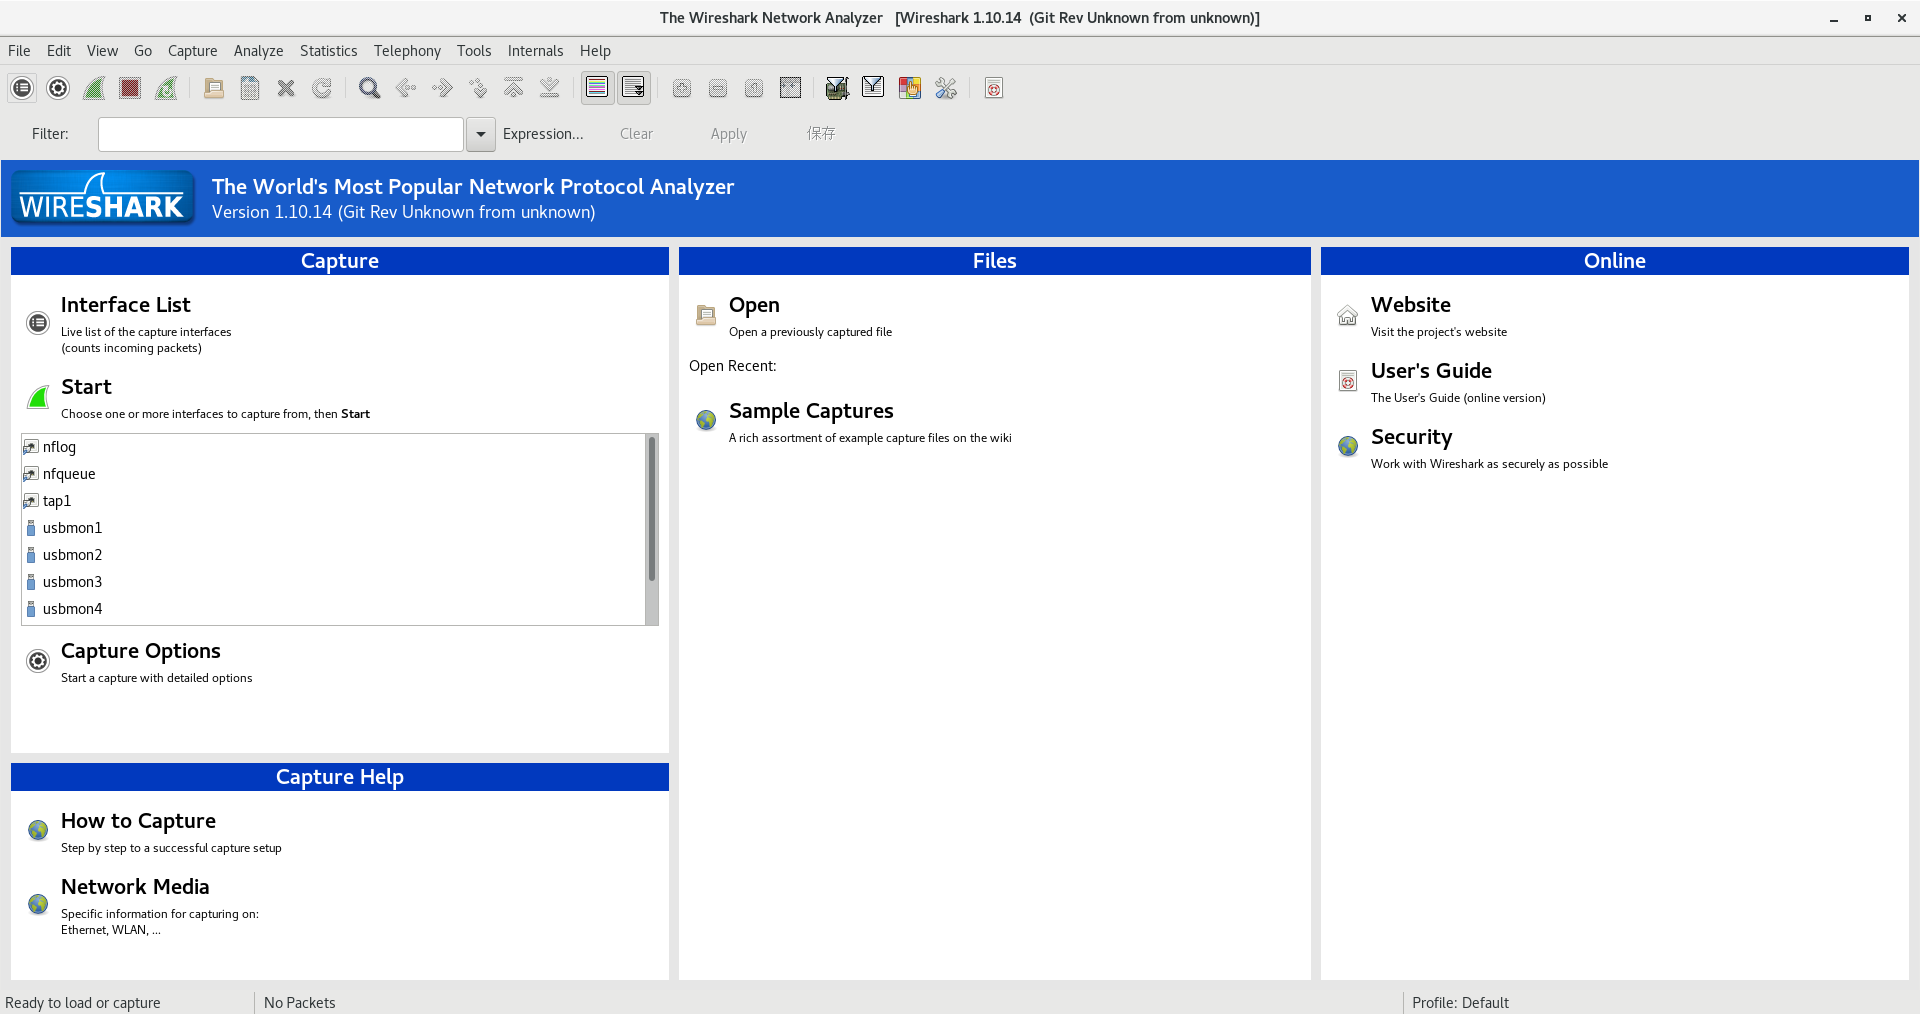Jump to the last packet icon

[550, 88]
